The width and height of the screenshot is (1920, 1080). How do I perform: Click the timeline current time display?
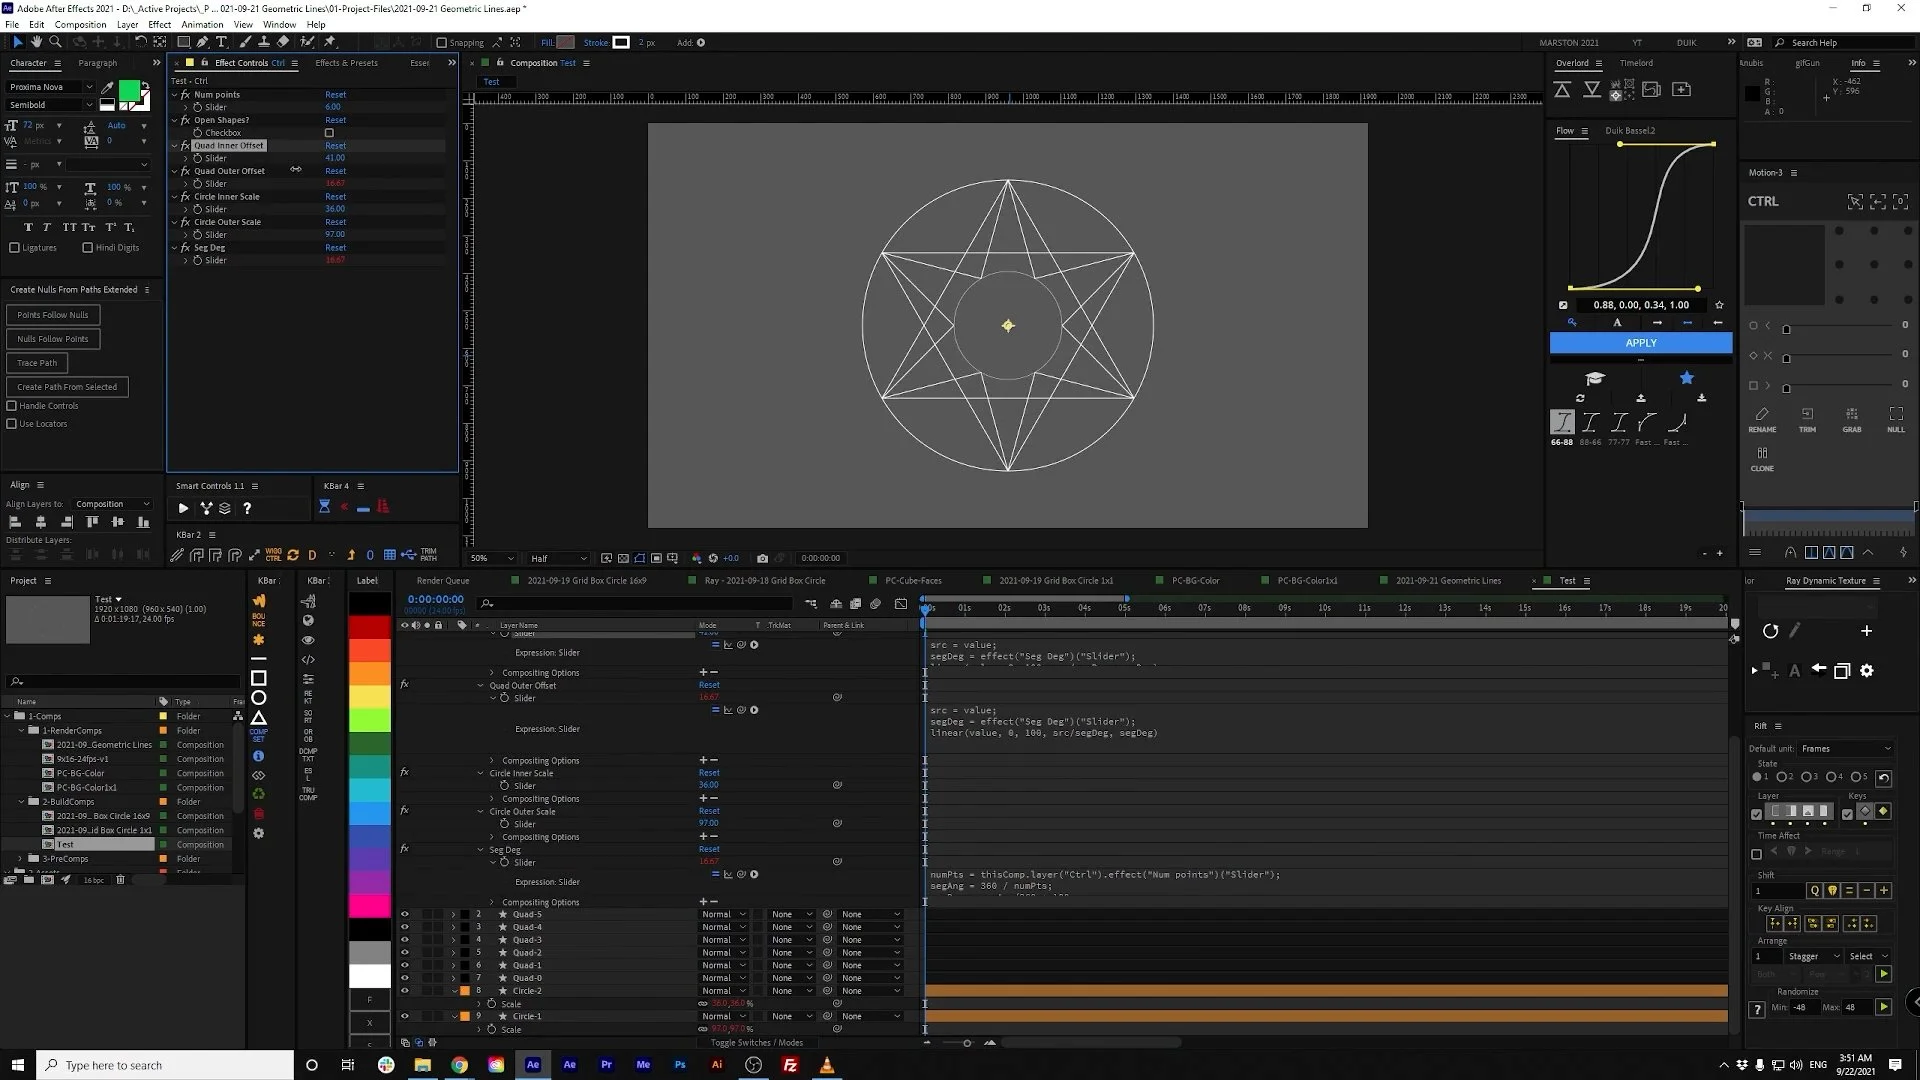tap(435, 599)
